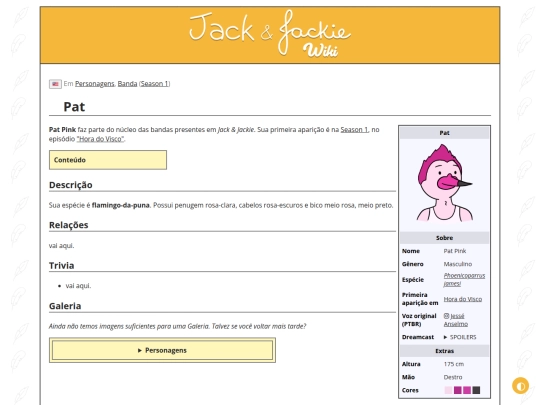Click the 'Destro' hand value
The image size is (540, 405).
[453, 377]
